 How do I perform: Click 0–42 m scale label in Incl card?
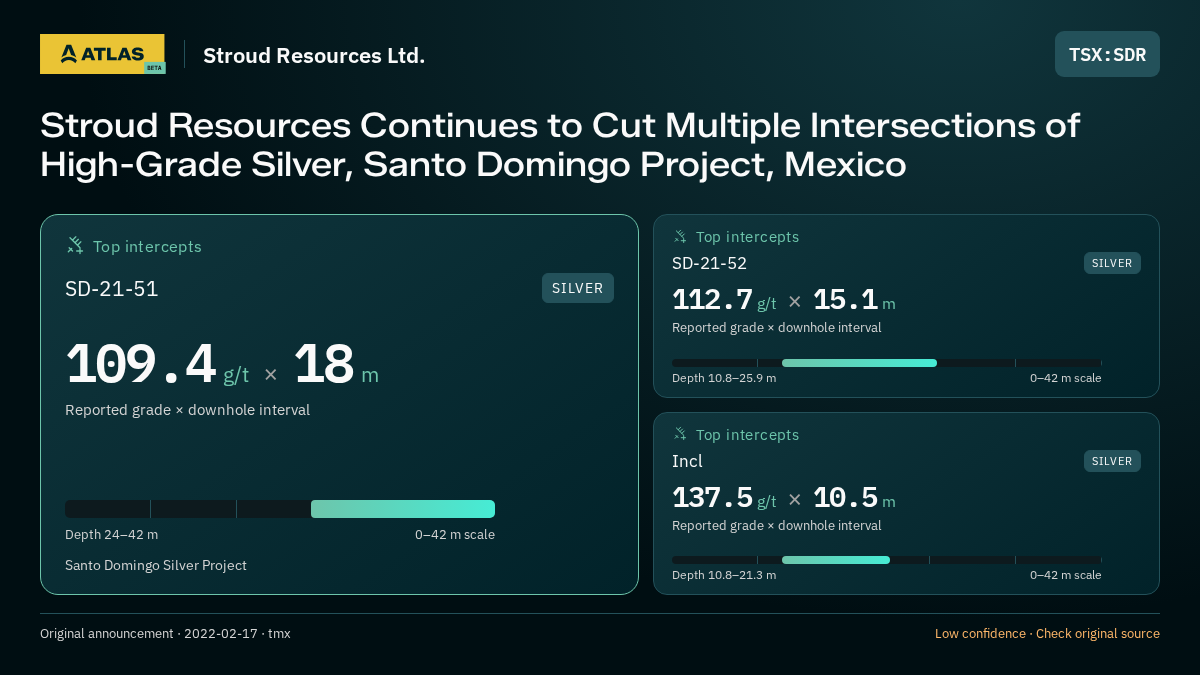(x=1066, y=575)
